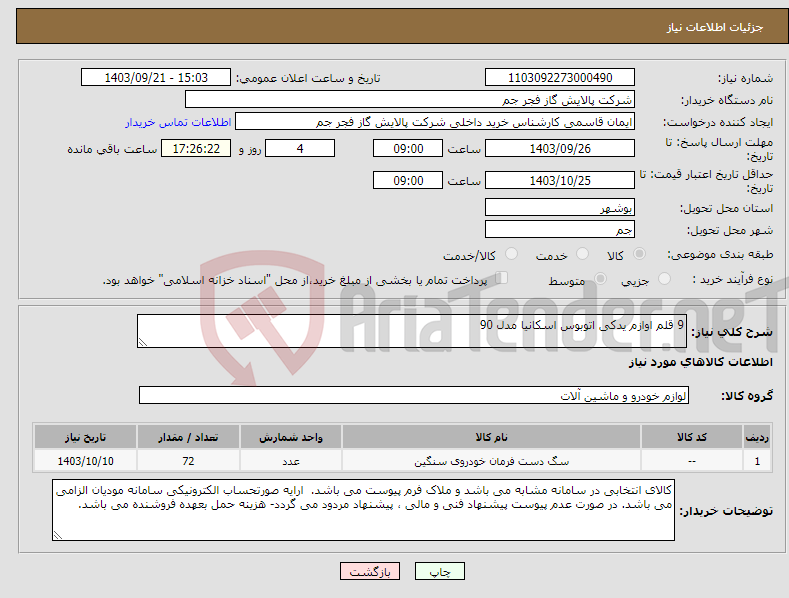Click the need date cell 1403/10/10
789x598 pixels.
coord(86,461)
